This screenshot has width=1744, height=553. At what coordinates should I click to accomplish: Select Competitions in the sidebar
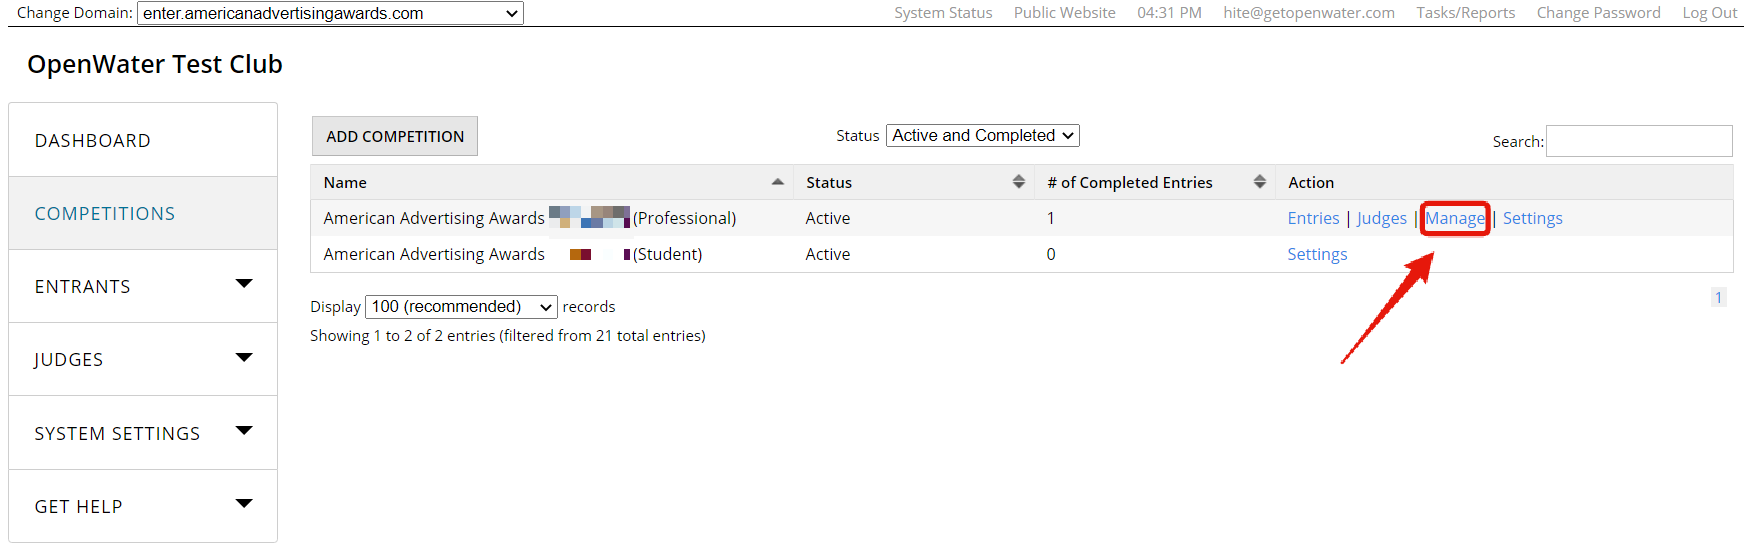point(143,213)
